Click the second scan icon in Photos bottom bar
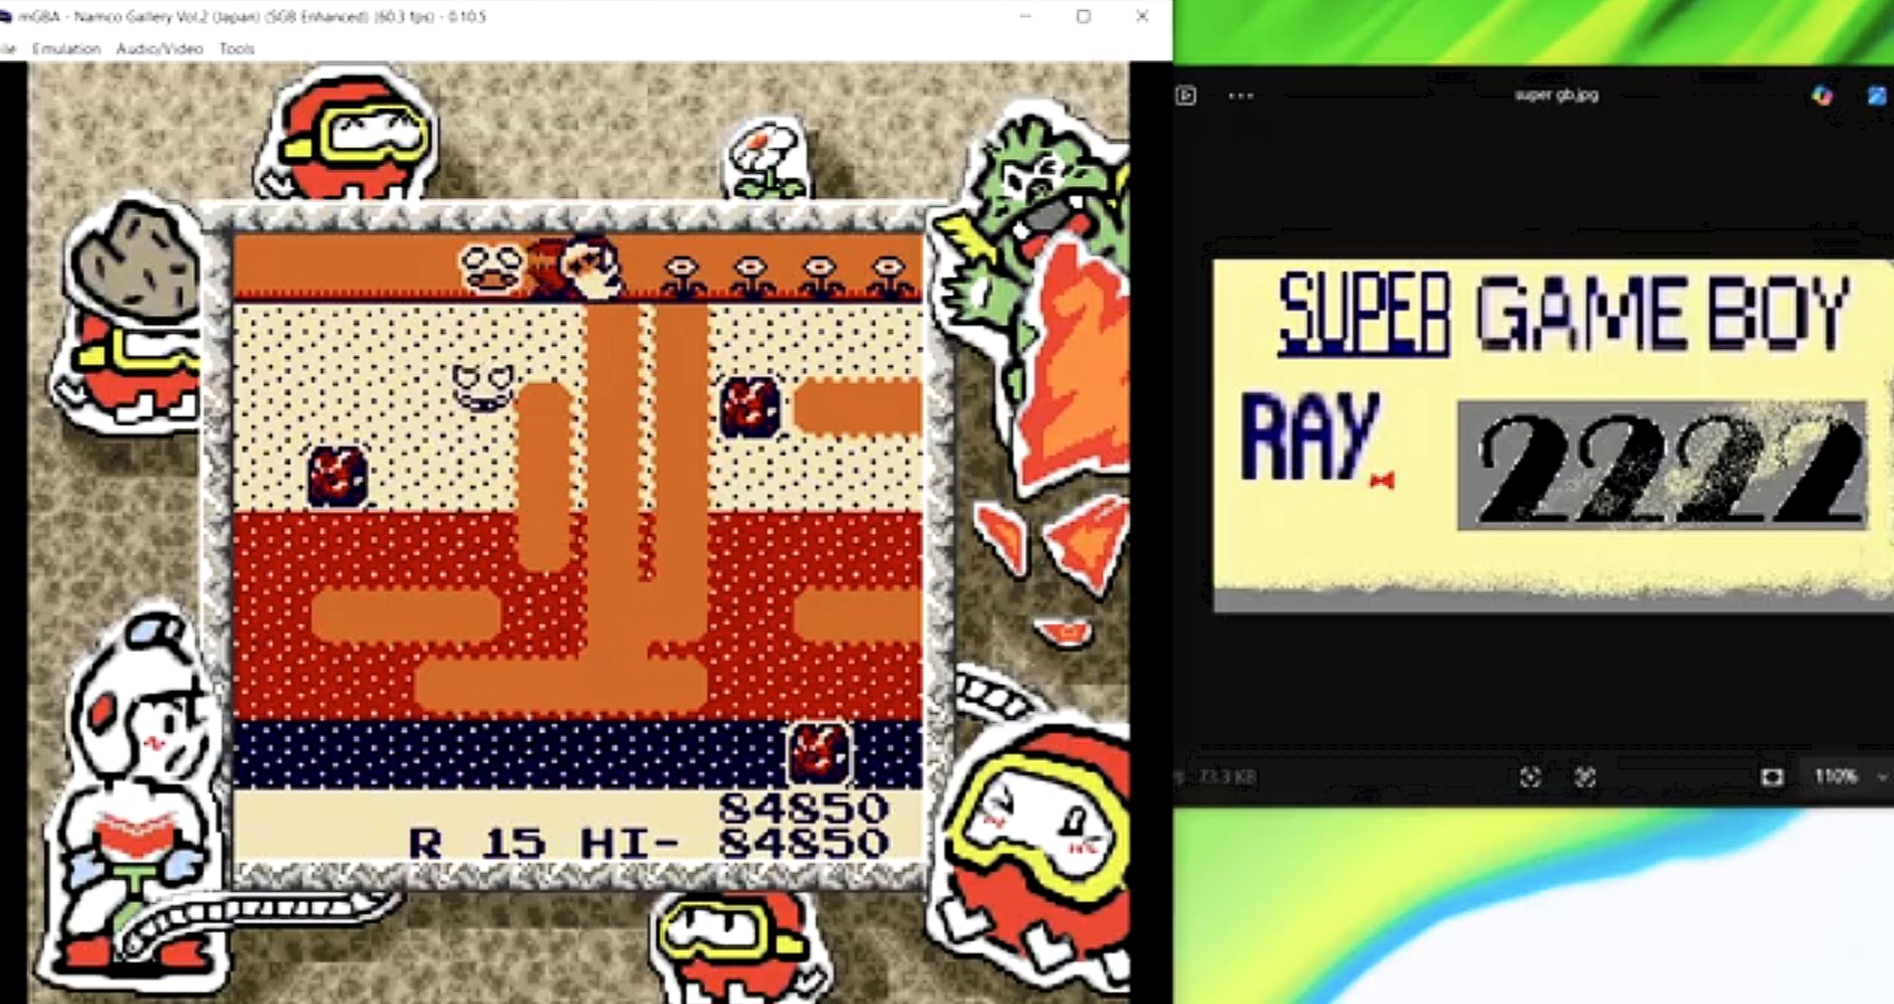The image size is (1894, 1004). point(1585,777)
